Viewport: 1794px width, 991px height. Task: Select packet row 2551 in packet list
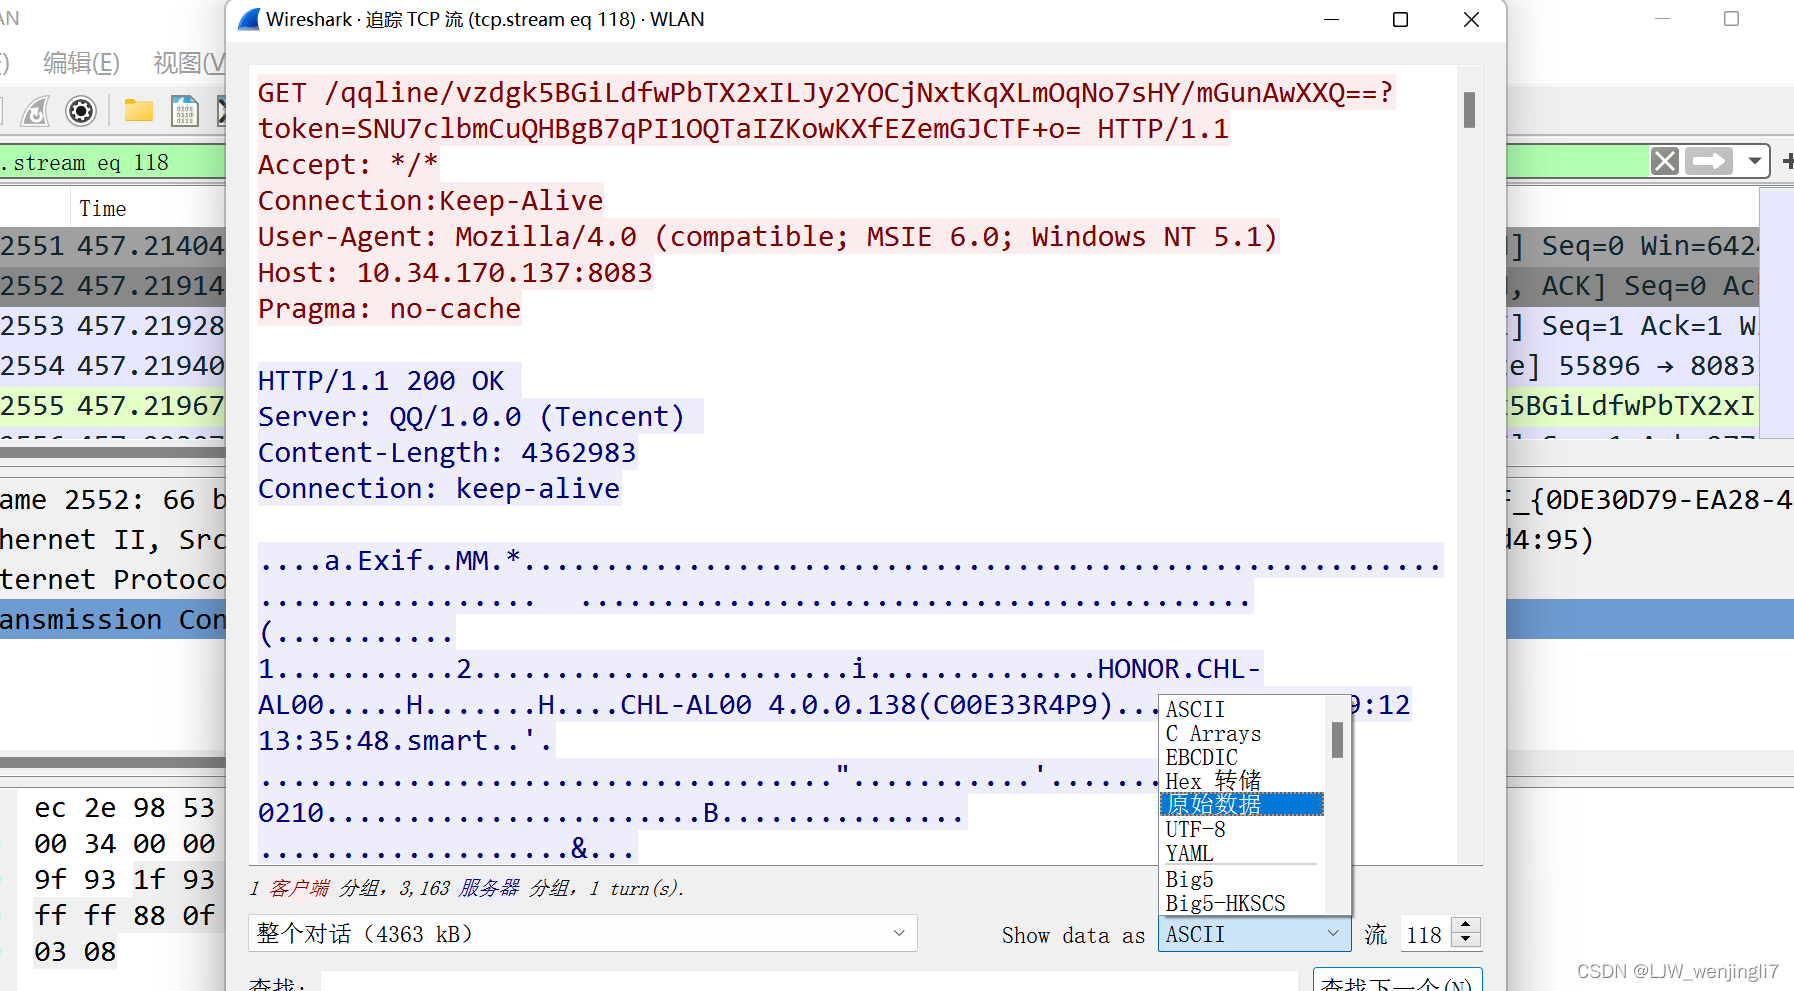(x=112, y=245)
